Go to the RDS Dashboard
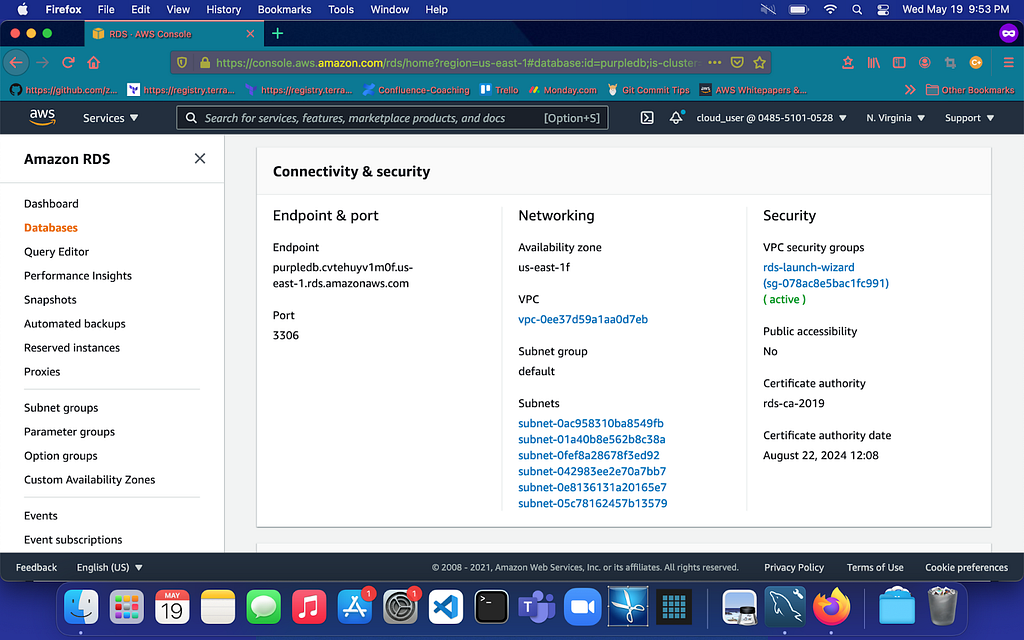1024x640 pixels. pos(51,204)
